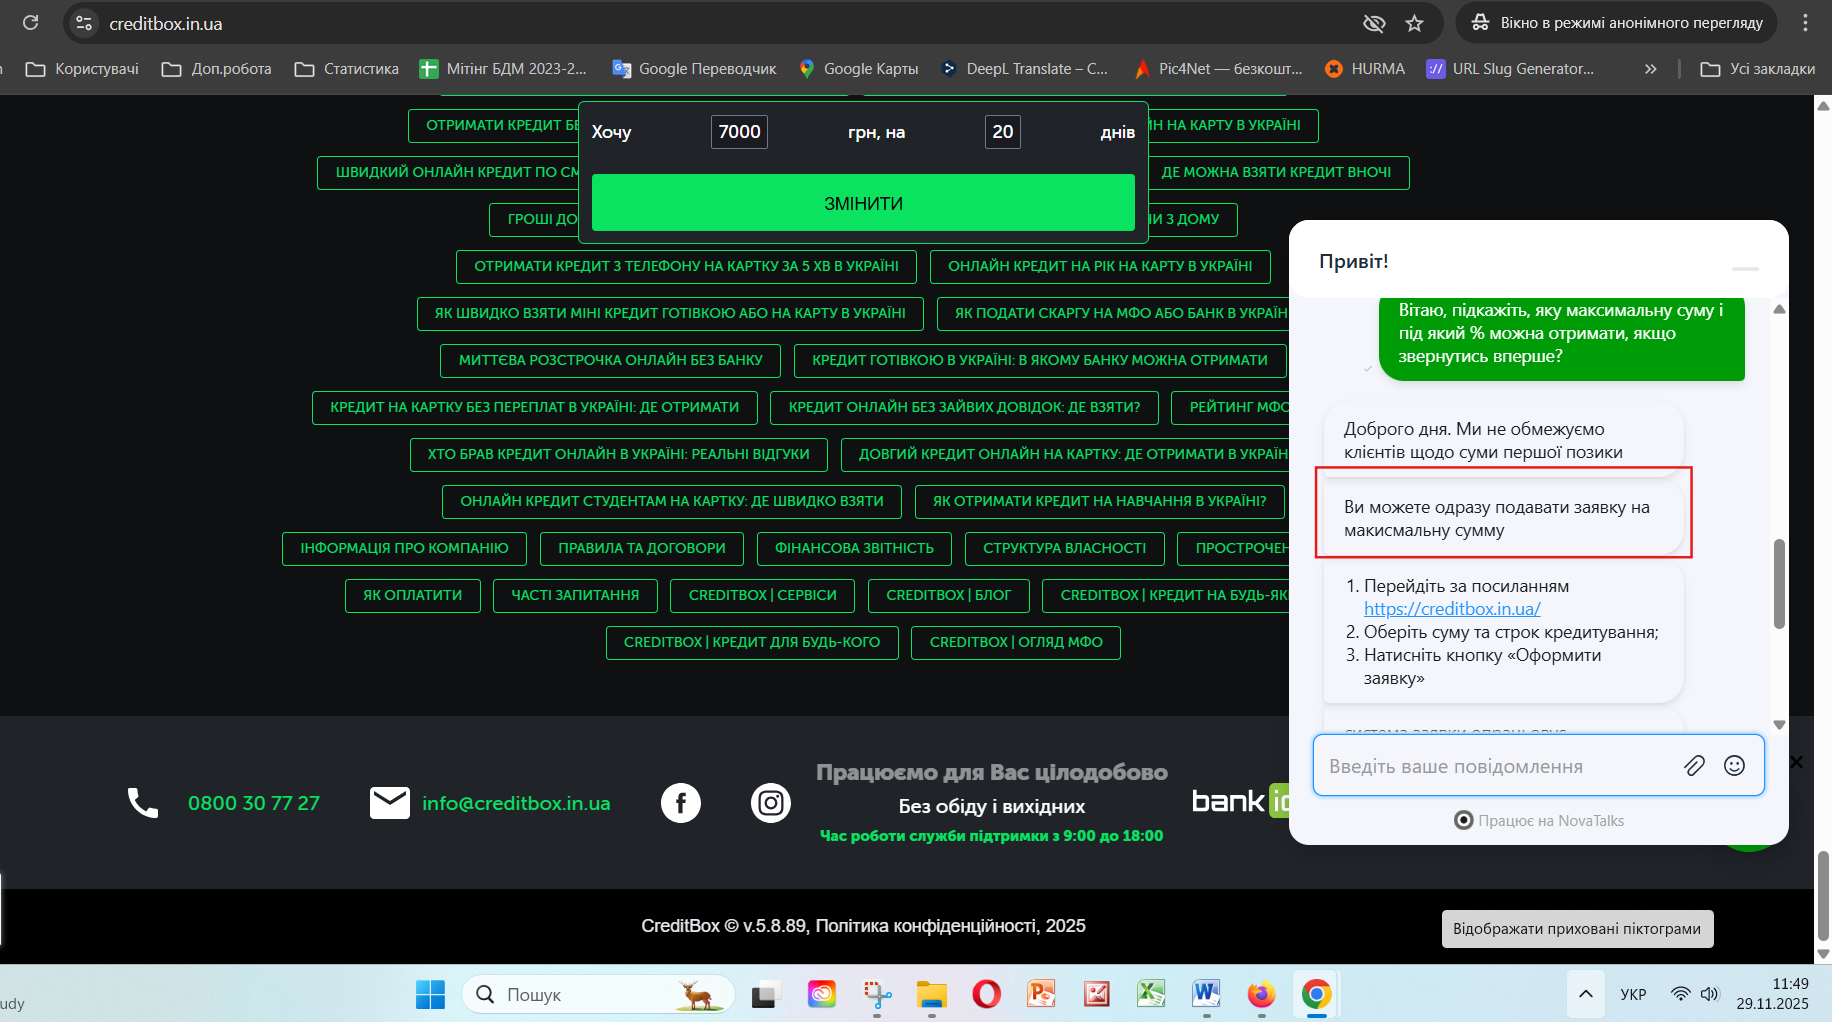Open the Instagram page icon

771,803
